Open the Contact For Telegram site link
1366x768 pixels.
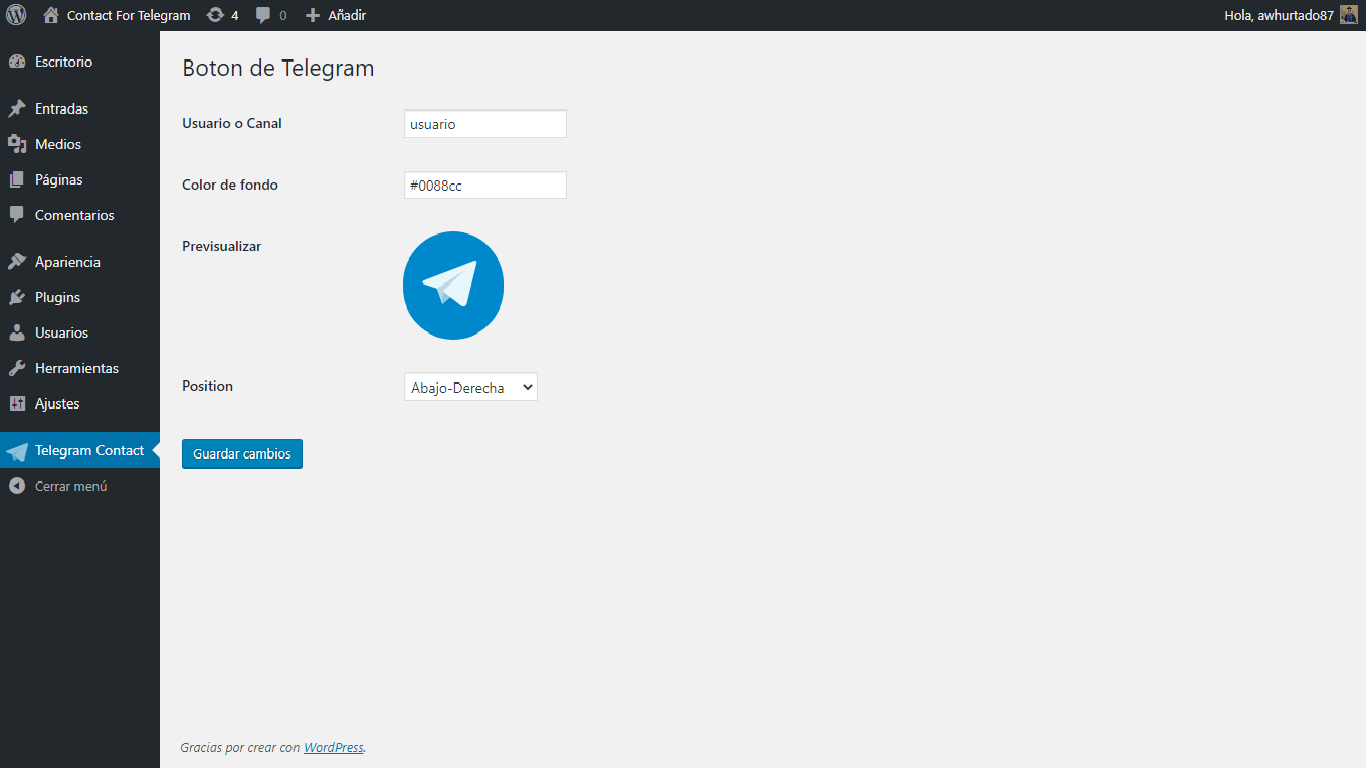[x=128, y=15]
